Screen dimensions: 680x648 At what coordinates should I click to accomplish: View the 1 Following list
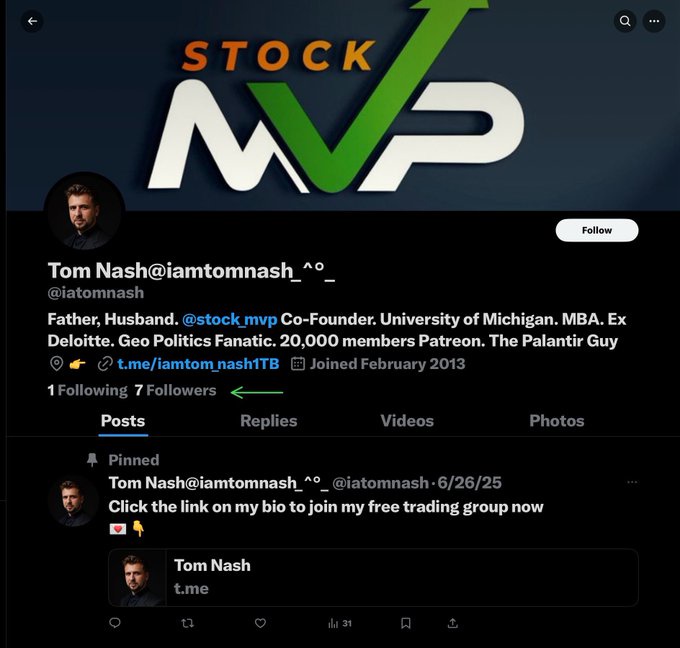(x=87, y=390)
